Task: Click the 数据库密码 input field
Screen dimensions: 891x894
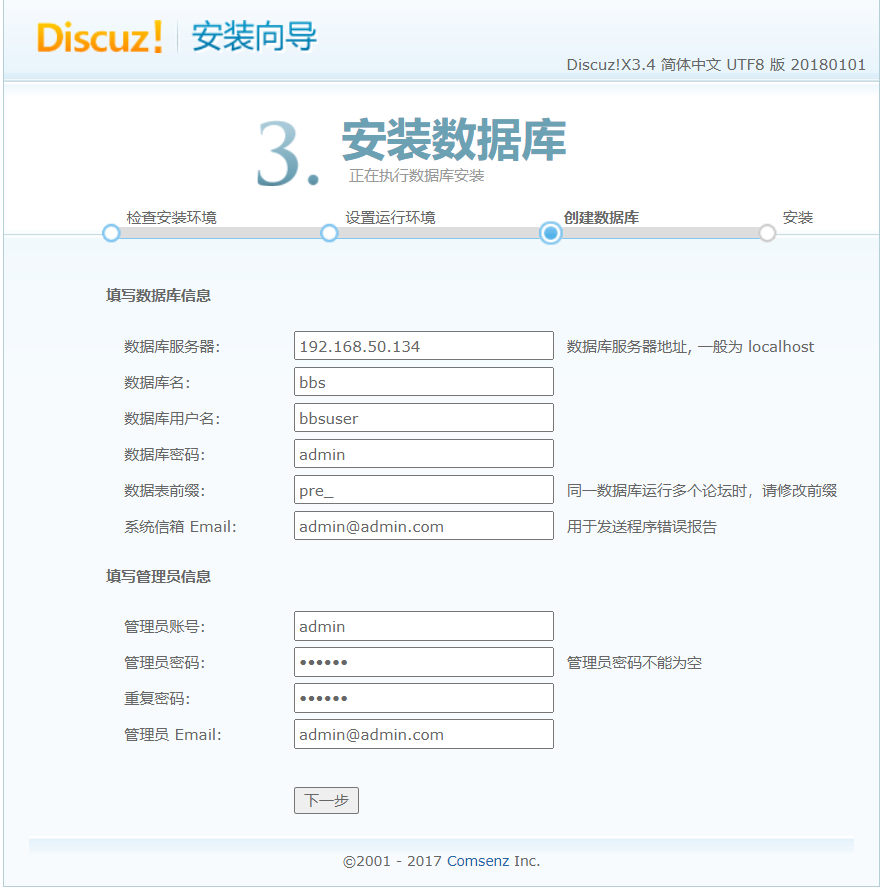Action: (424, 453)
